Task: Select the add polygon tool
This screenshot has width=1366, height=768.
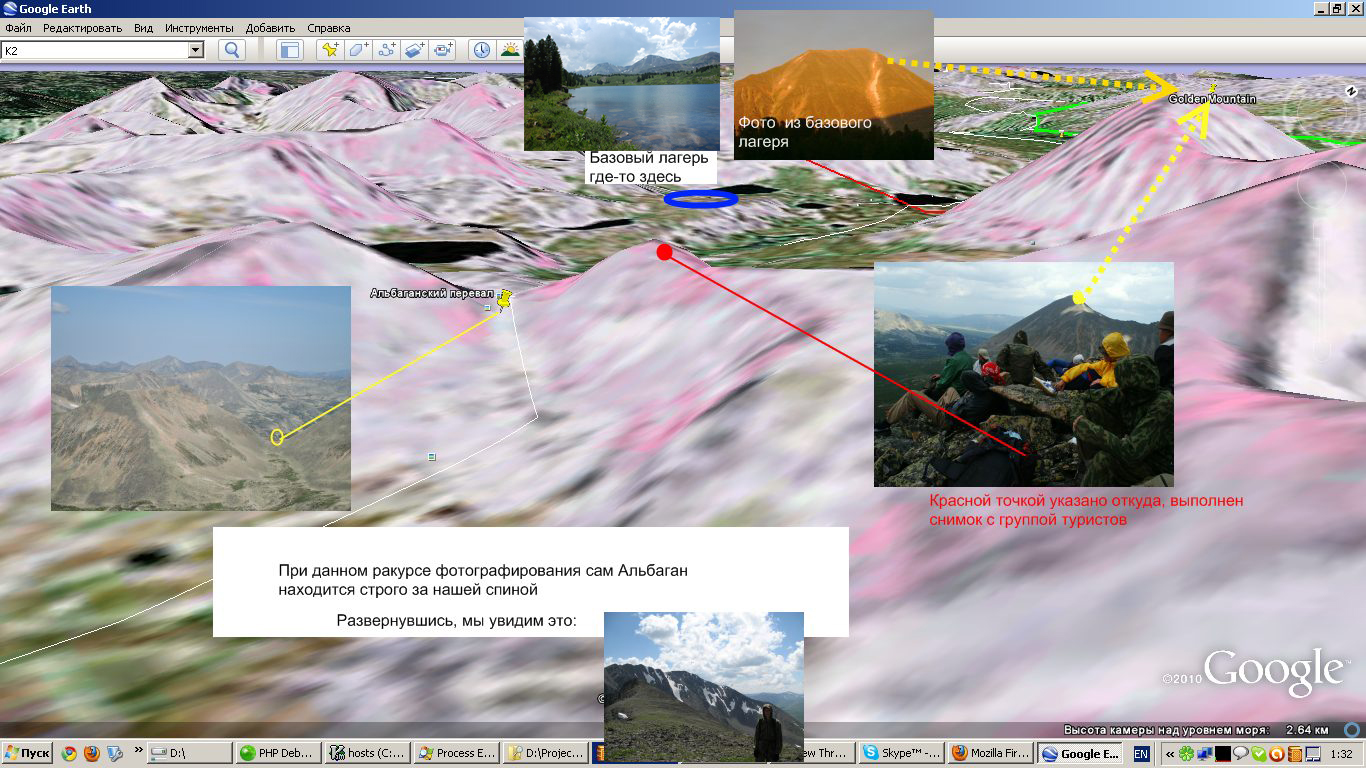Action: [x=358, y=50]
